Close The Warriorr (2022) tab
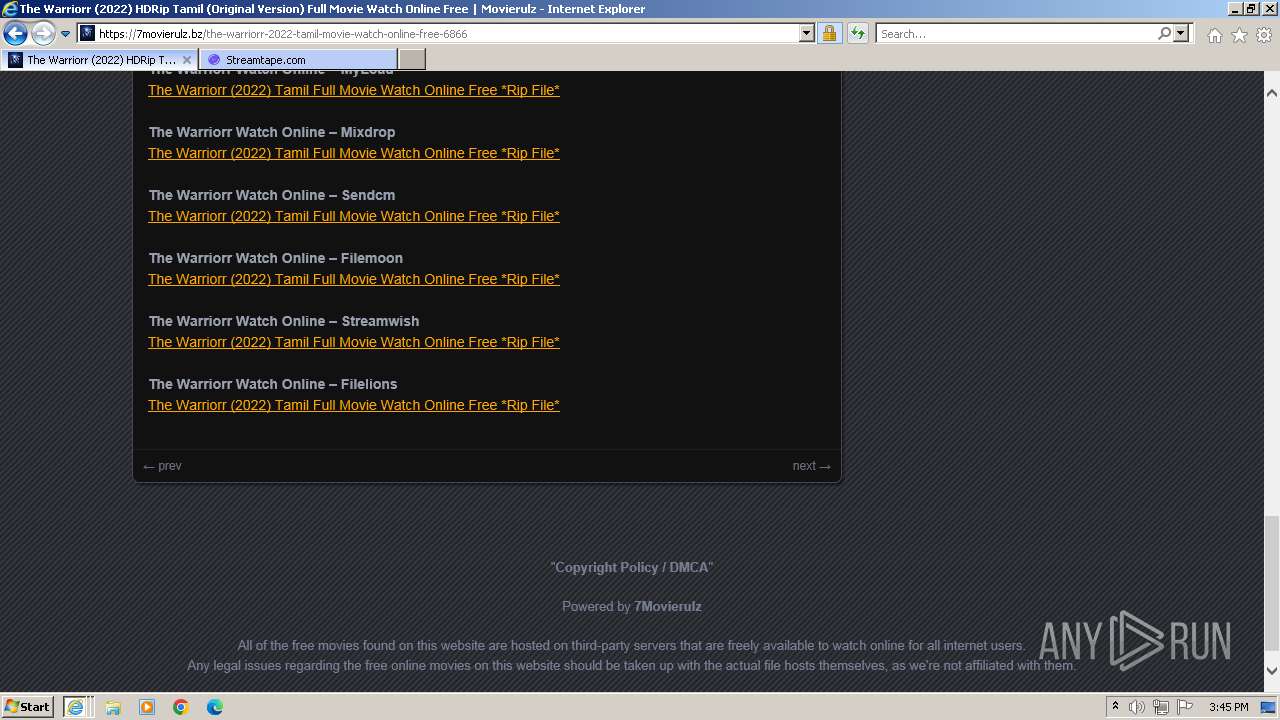Screen dimensions: 1280x720 tap(187, 60)
